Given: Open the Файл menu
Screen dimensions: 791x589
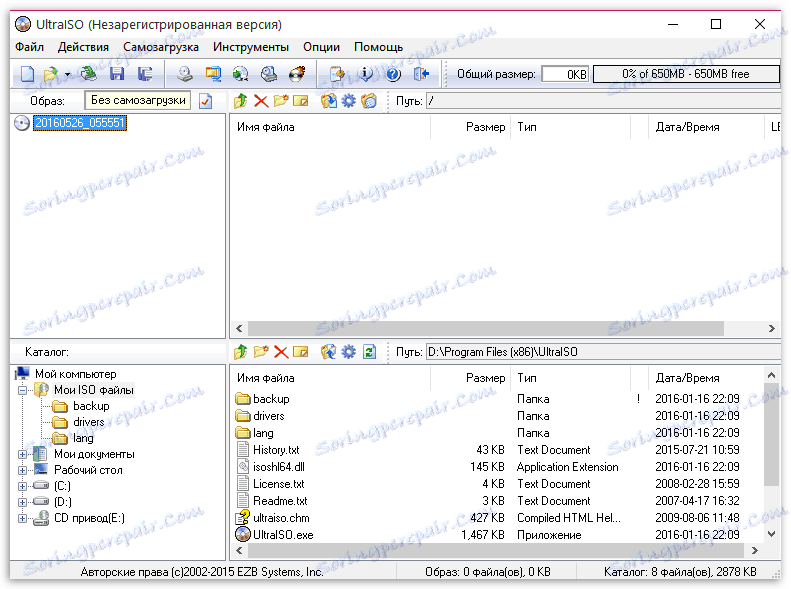Looking at the screenshot, I should coord(29,47).
